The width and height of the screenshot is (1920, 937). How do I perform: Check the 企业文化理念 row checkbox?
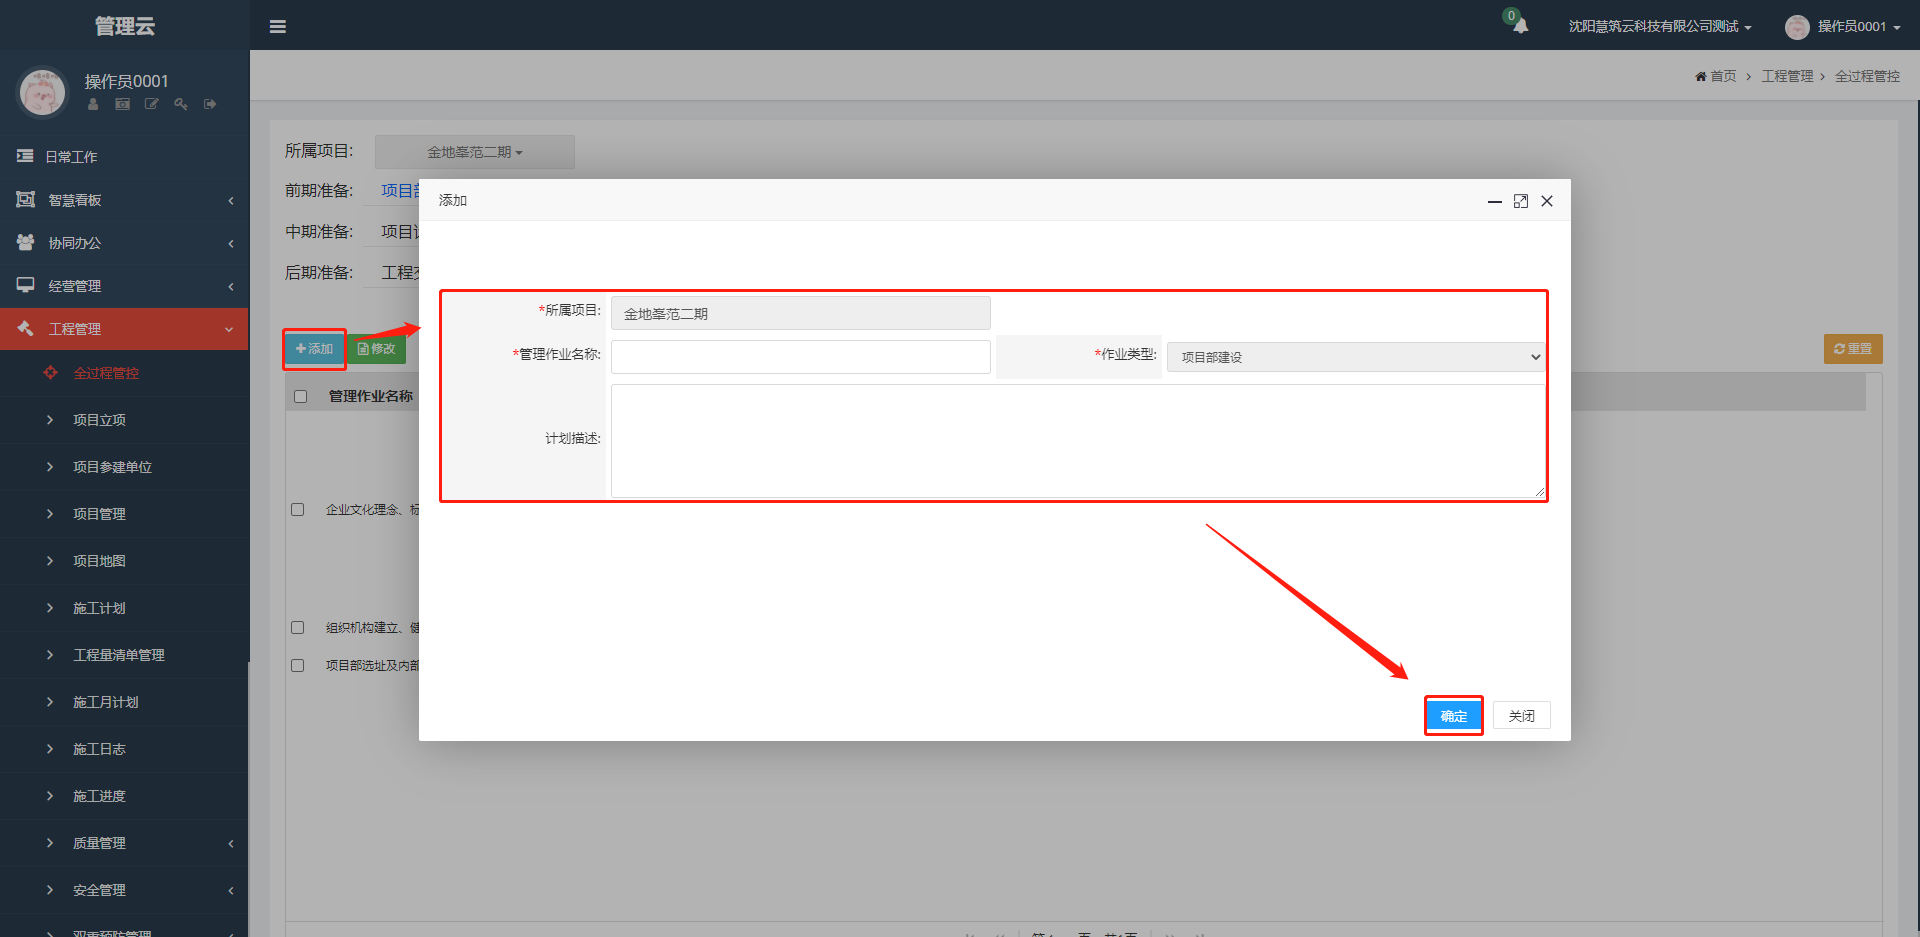click(x=298, y=510)
